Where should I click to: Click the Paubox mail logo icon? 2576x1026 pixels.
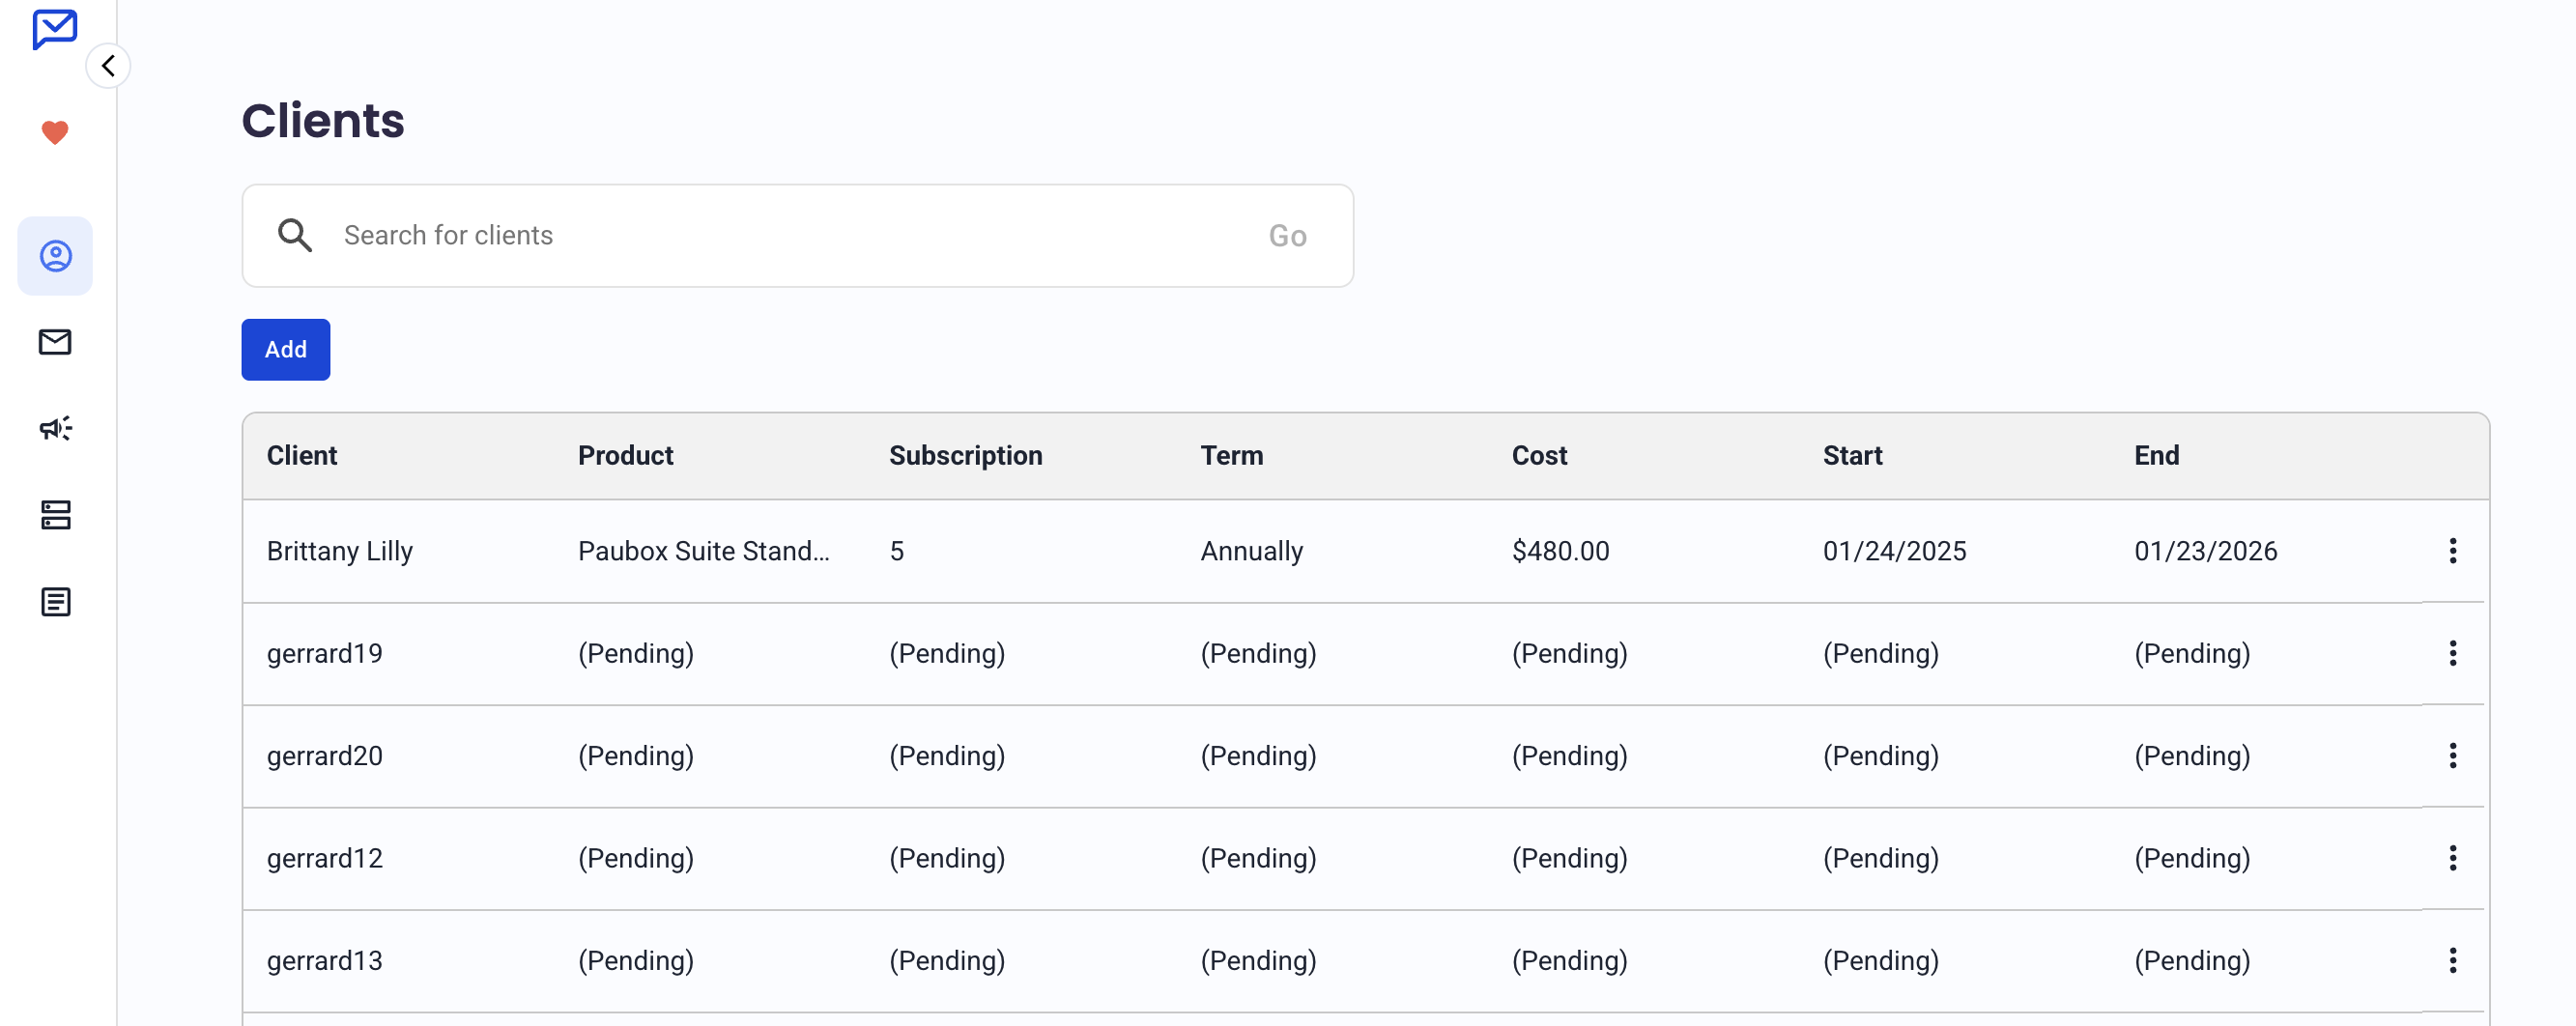54,29
